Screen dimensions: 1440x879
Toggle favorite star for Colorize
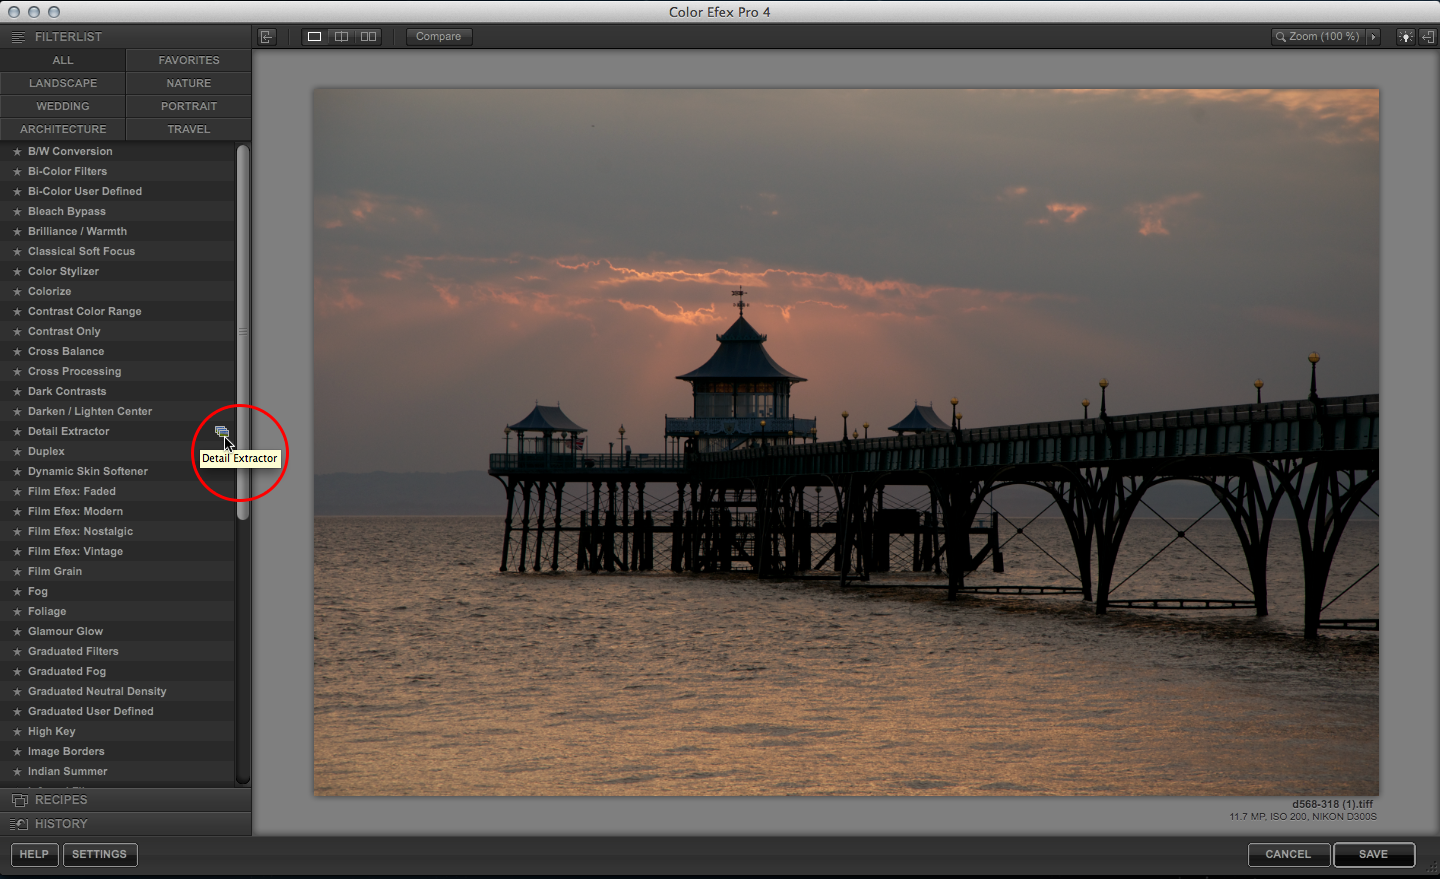(17, 292)
